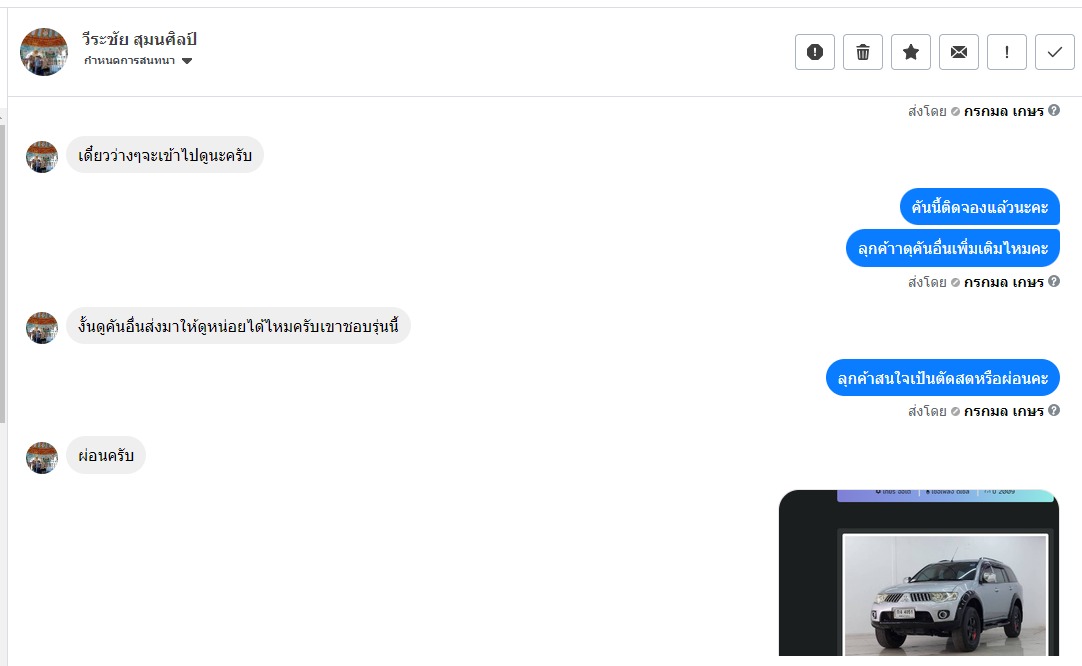Click sender avatar beside เดี๋ยวว่างๆจะเข้าไปดูนะครับ

(42, 157)
